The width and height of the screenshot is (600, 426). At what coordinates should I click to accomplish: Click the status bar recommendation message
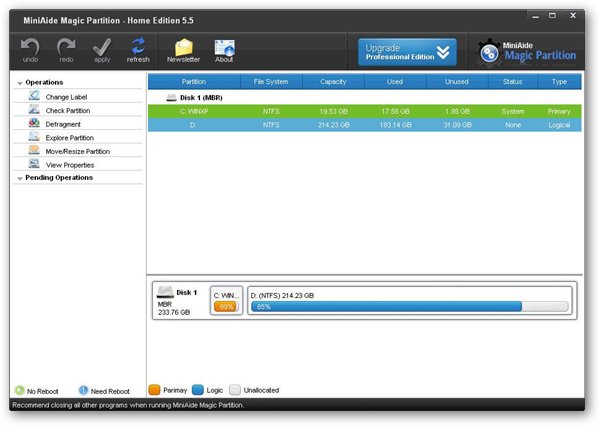pyautogui.click(x=128, y=405)
